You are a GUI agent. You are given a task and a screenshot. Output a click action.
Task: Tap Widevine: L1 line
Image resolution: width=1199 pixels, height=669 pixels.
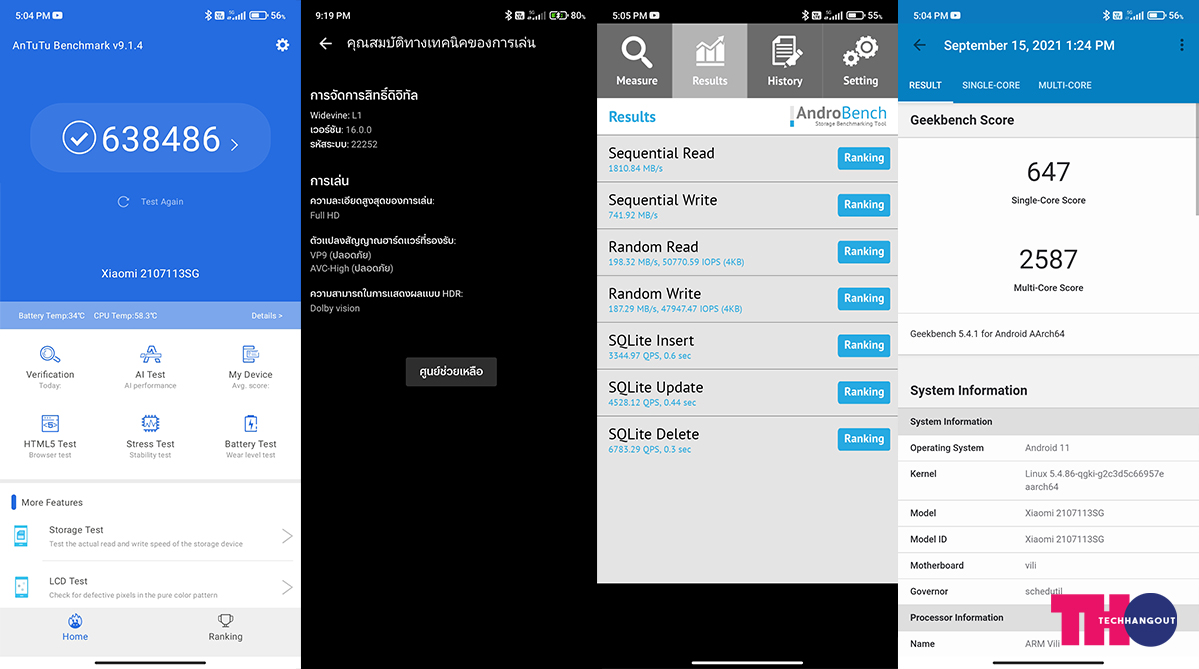[x=336, y=115]
